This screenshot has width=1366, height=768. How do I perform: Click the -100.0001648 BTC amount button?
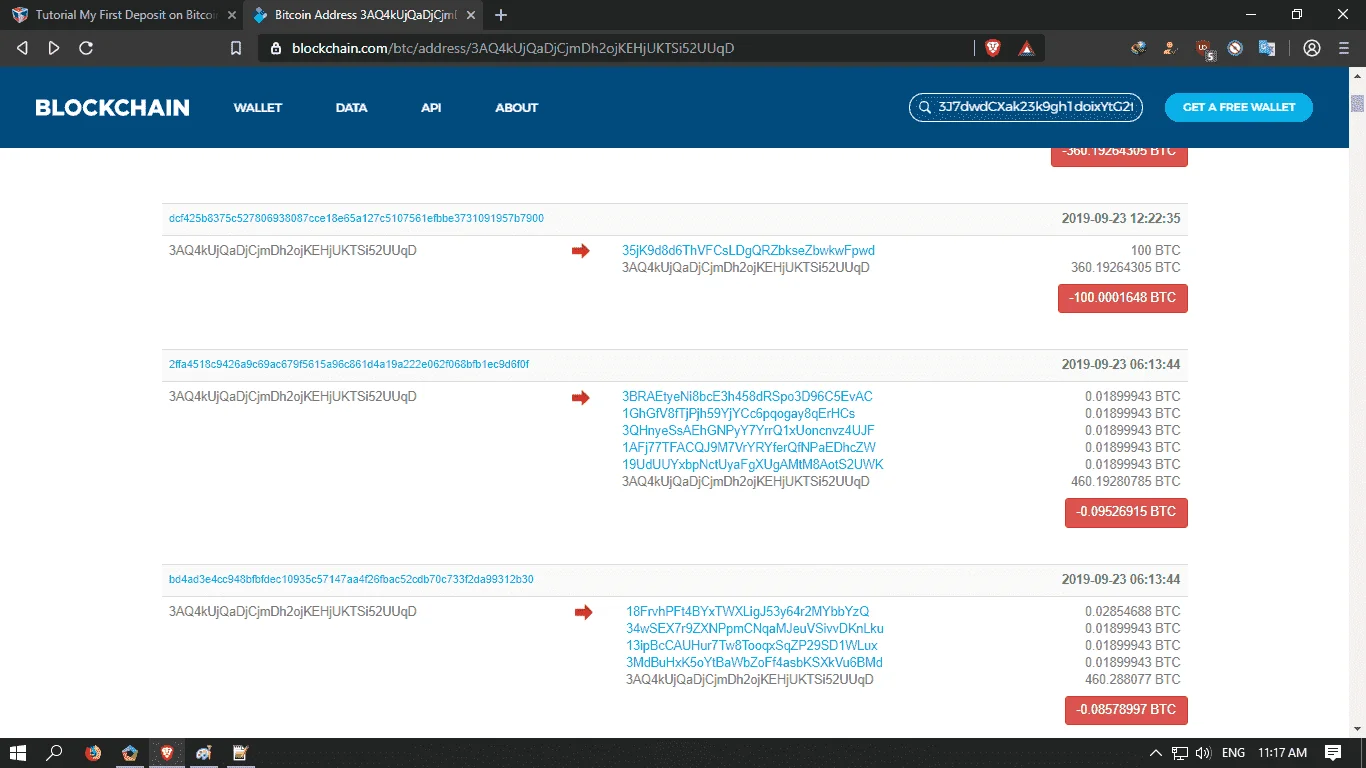1123,298
